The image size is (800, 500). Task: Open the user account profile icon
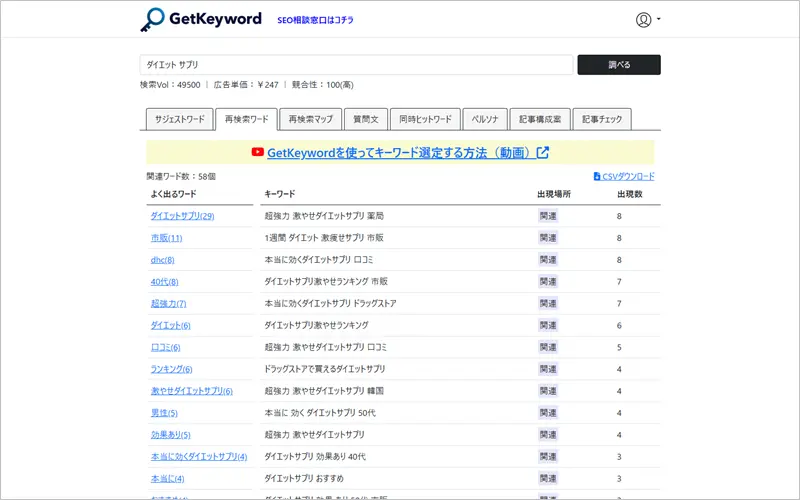[643, 19]
